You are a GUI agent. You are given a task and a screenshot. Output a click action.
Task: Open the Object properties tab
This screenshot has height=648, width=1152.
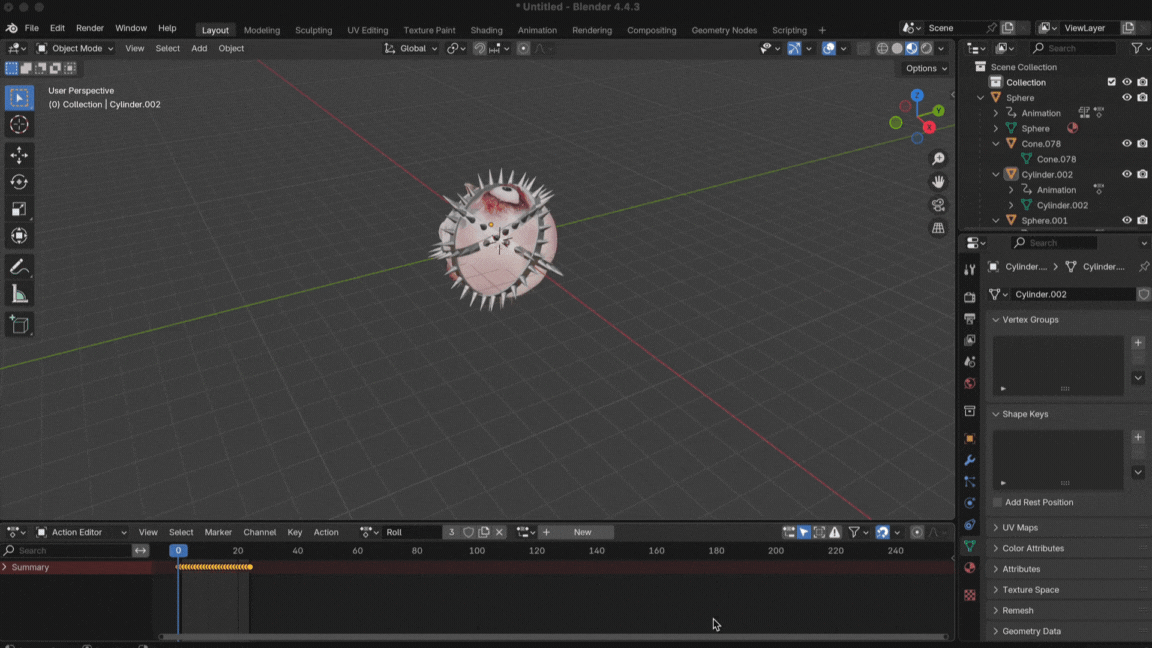point(970,439)
